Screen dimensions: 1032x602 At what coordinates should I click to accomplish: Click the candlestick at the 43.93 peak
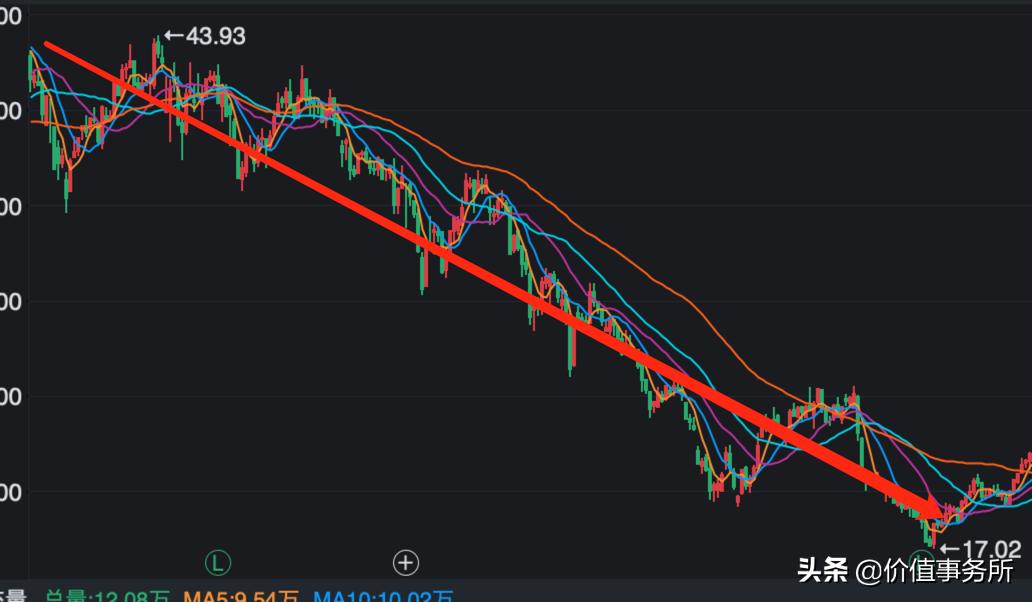coord(158,56)
